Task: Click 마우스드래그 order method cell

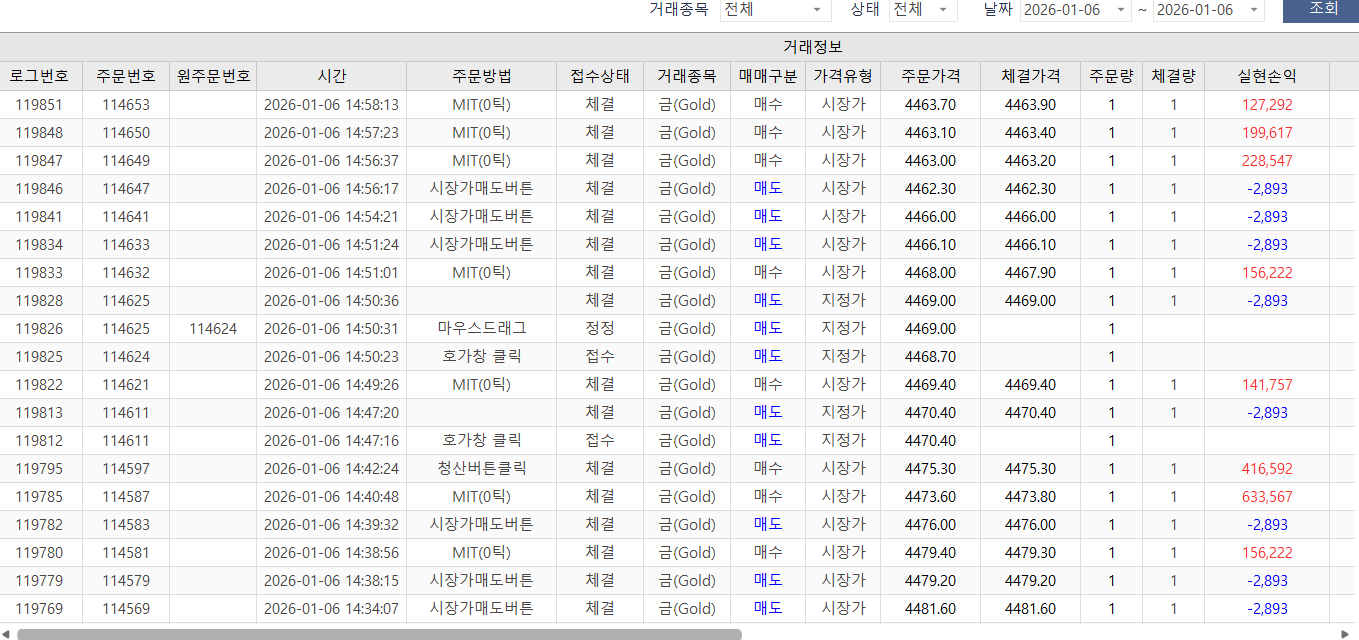Action: click(x=481, y=329)
